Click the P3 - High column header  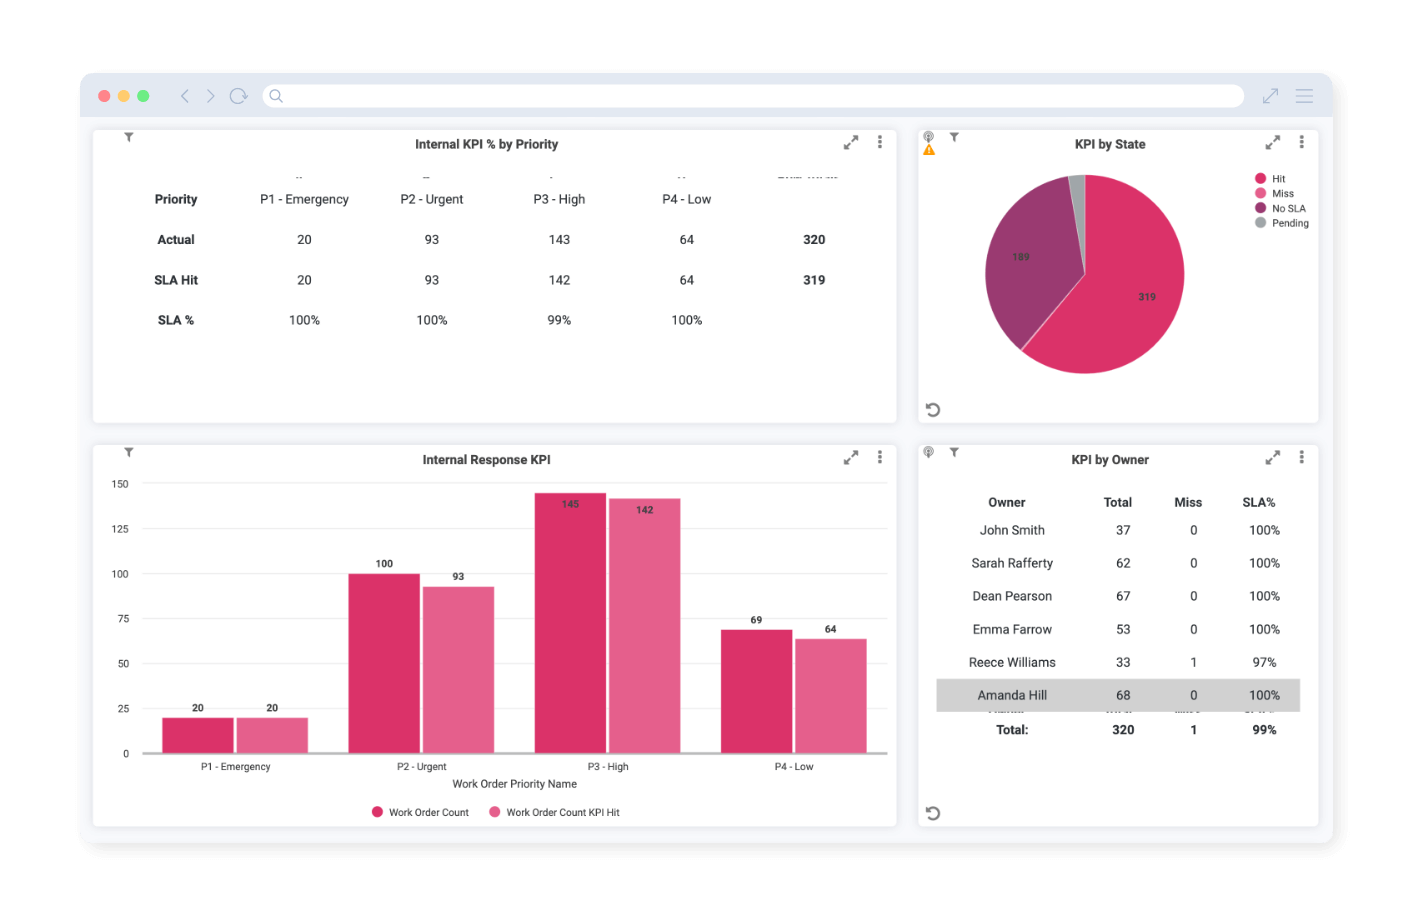point(559,199)
